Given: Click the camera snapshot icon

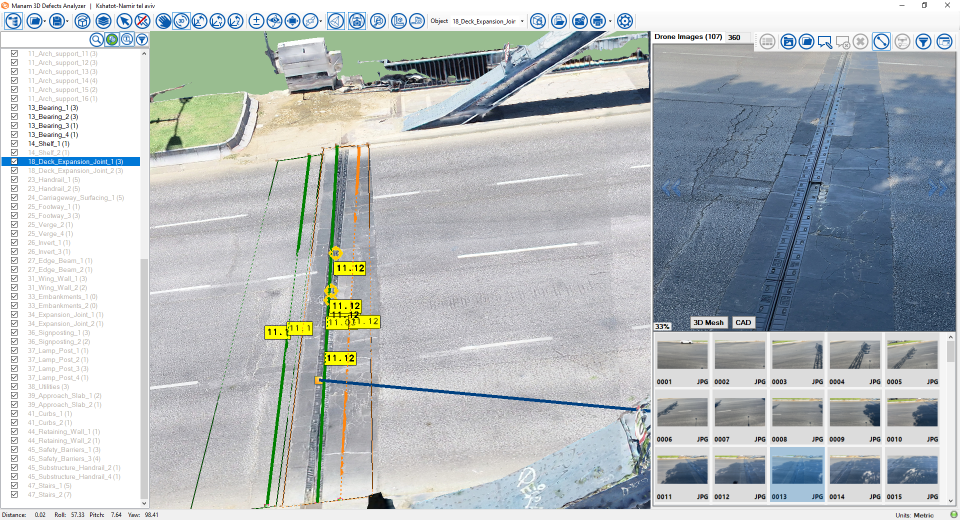Looking at the screenshot, I should tap(356, 21).
